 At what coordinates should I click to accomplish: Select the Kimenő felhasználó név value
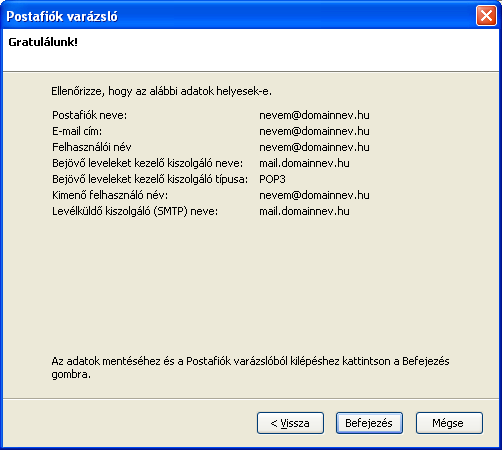[314, 195]
